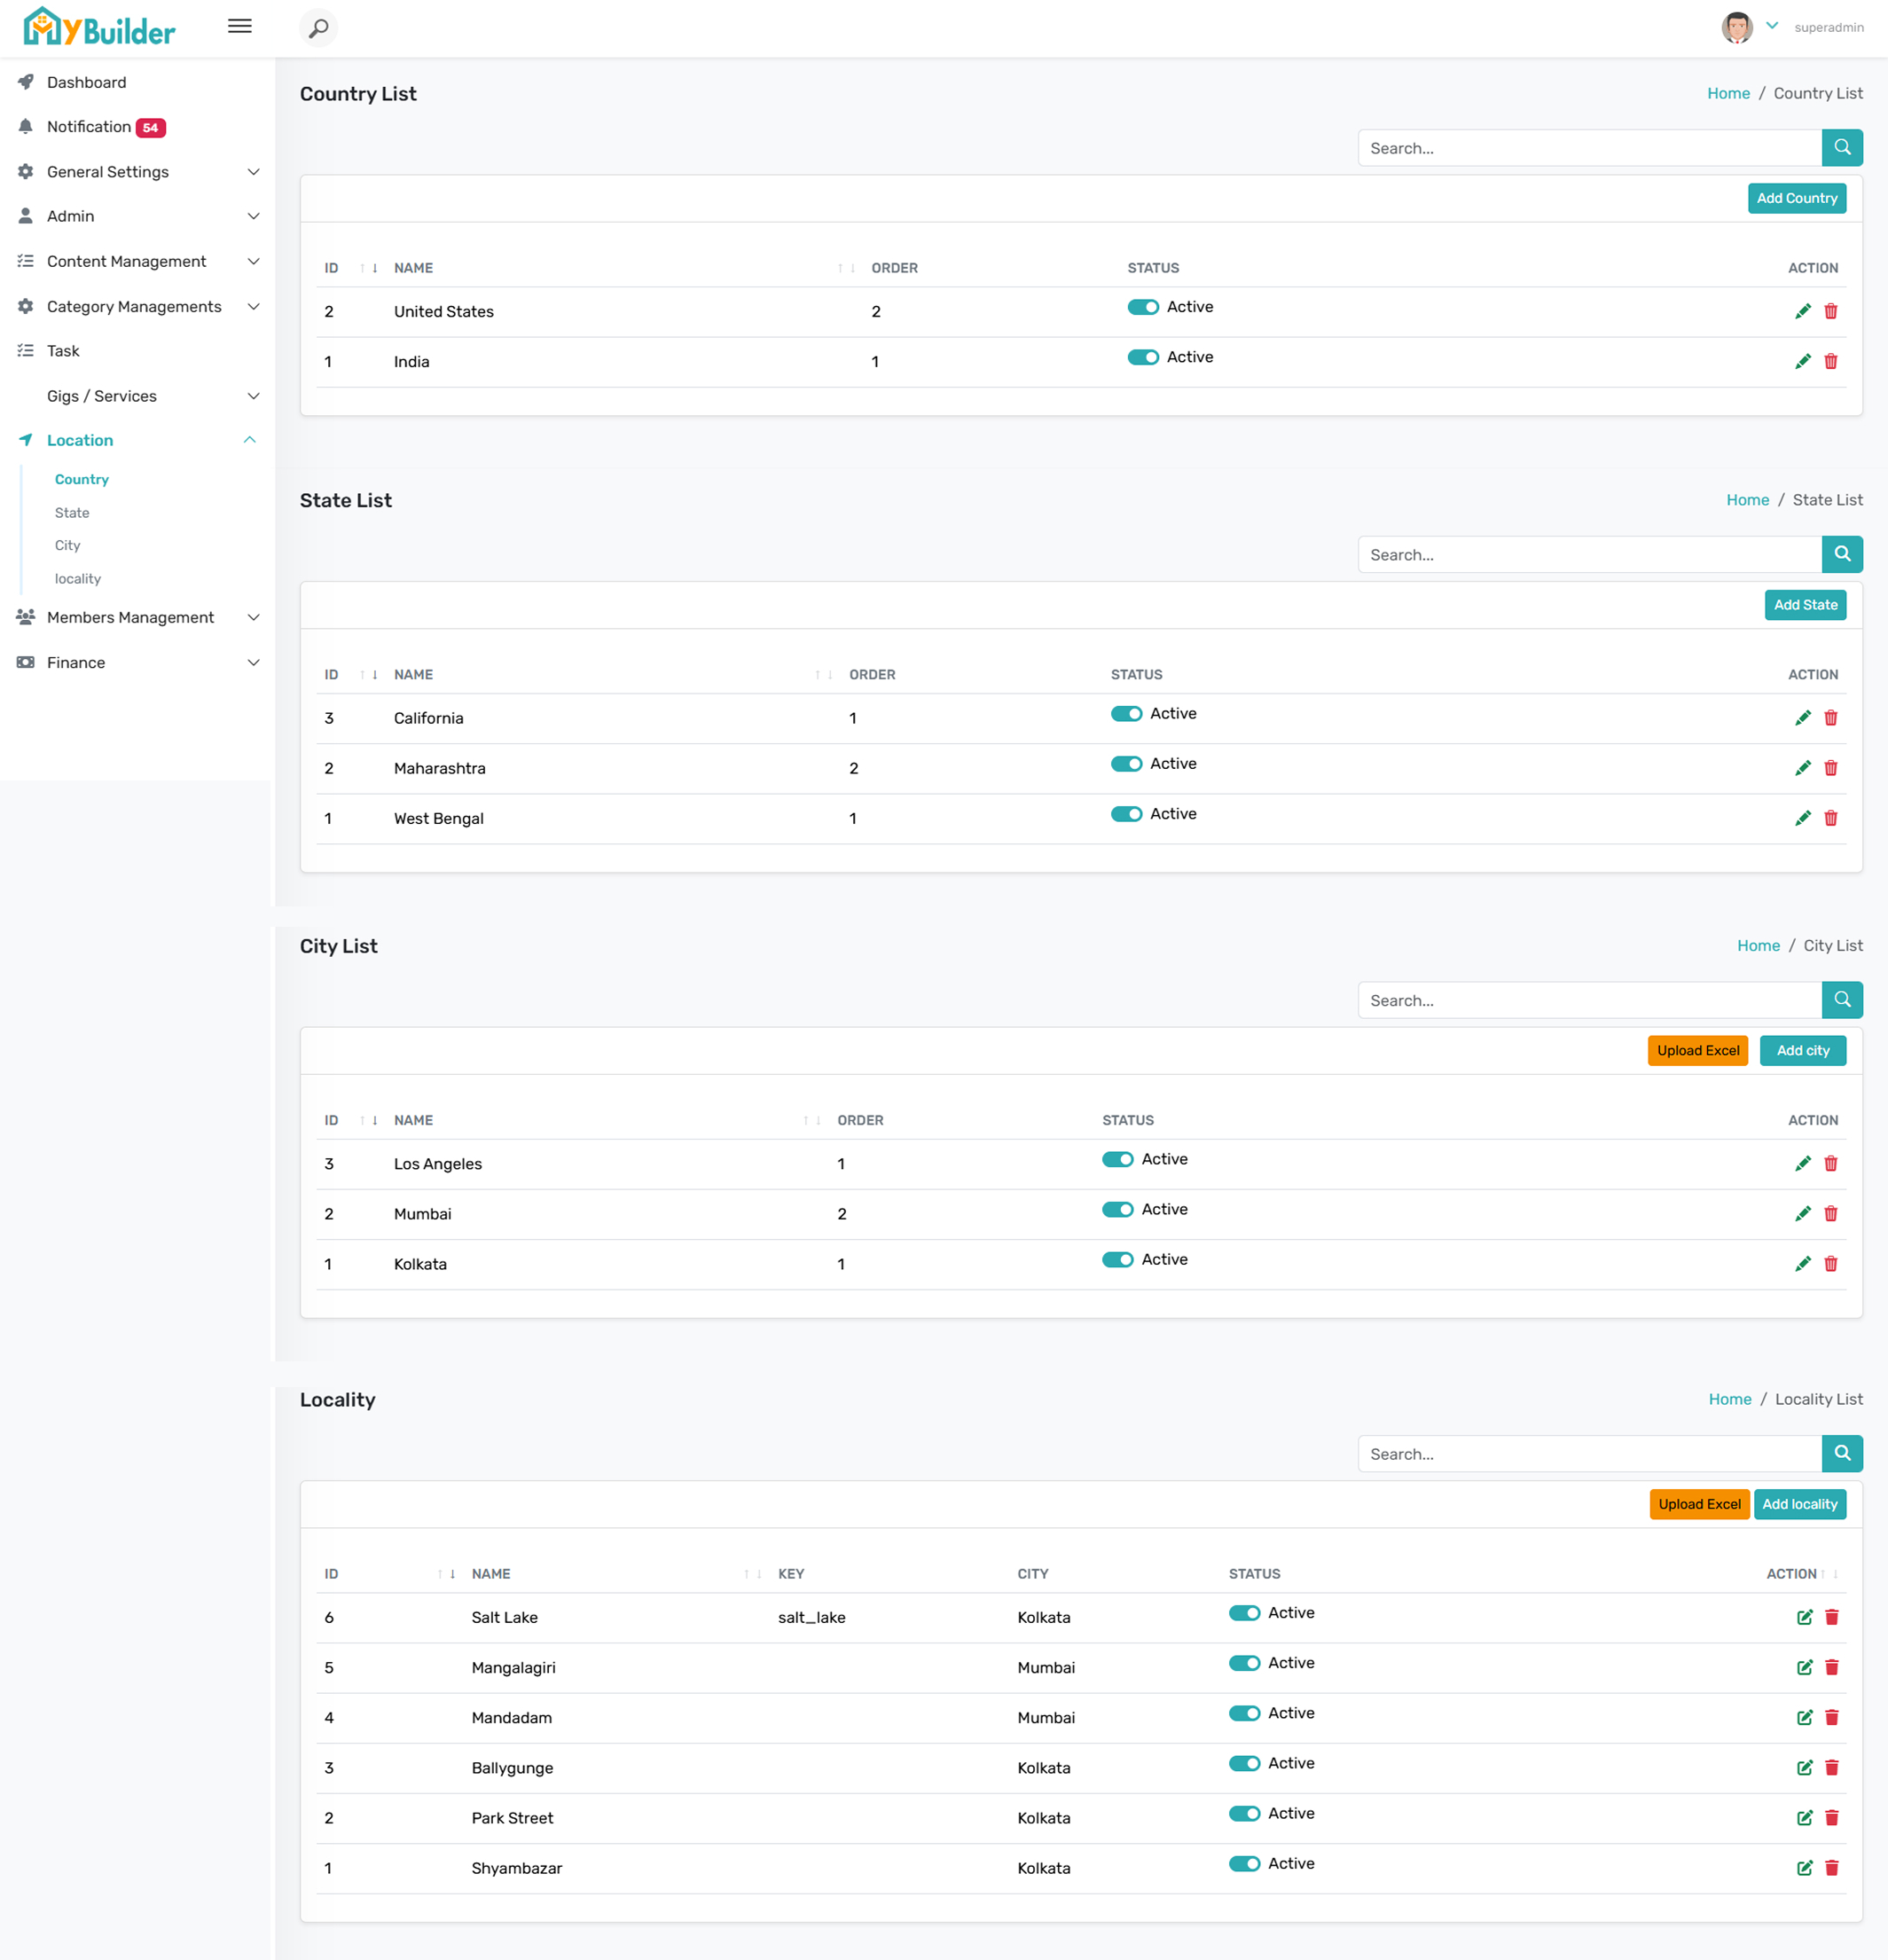Open the header search magnifier icon
This screenshot has width=1888, height=1960.
coord(318,28)
